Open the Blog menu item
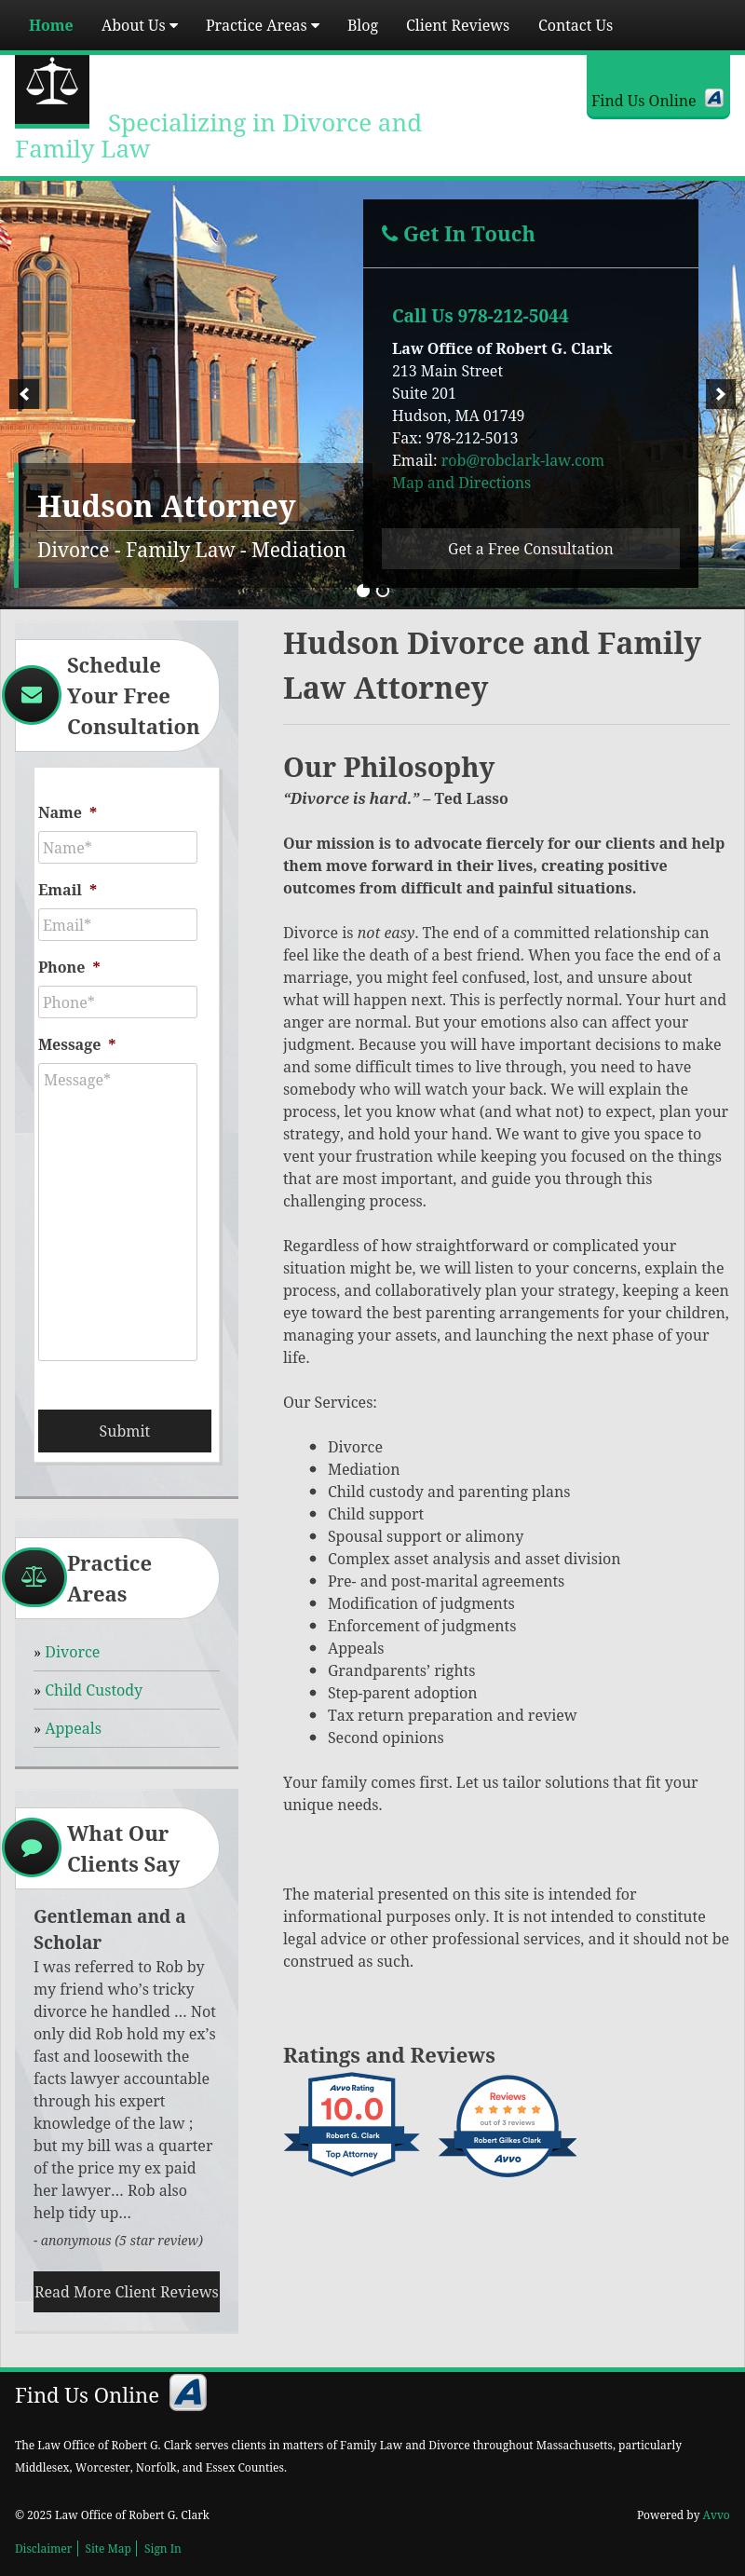745x2576 pixels. click(x=362, y=25)
